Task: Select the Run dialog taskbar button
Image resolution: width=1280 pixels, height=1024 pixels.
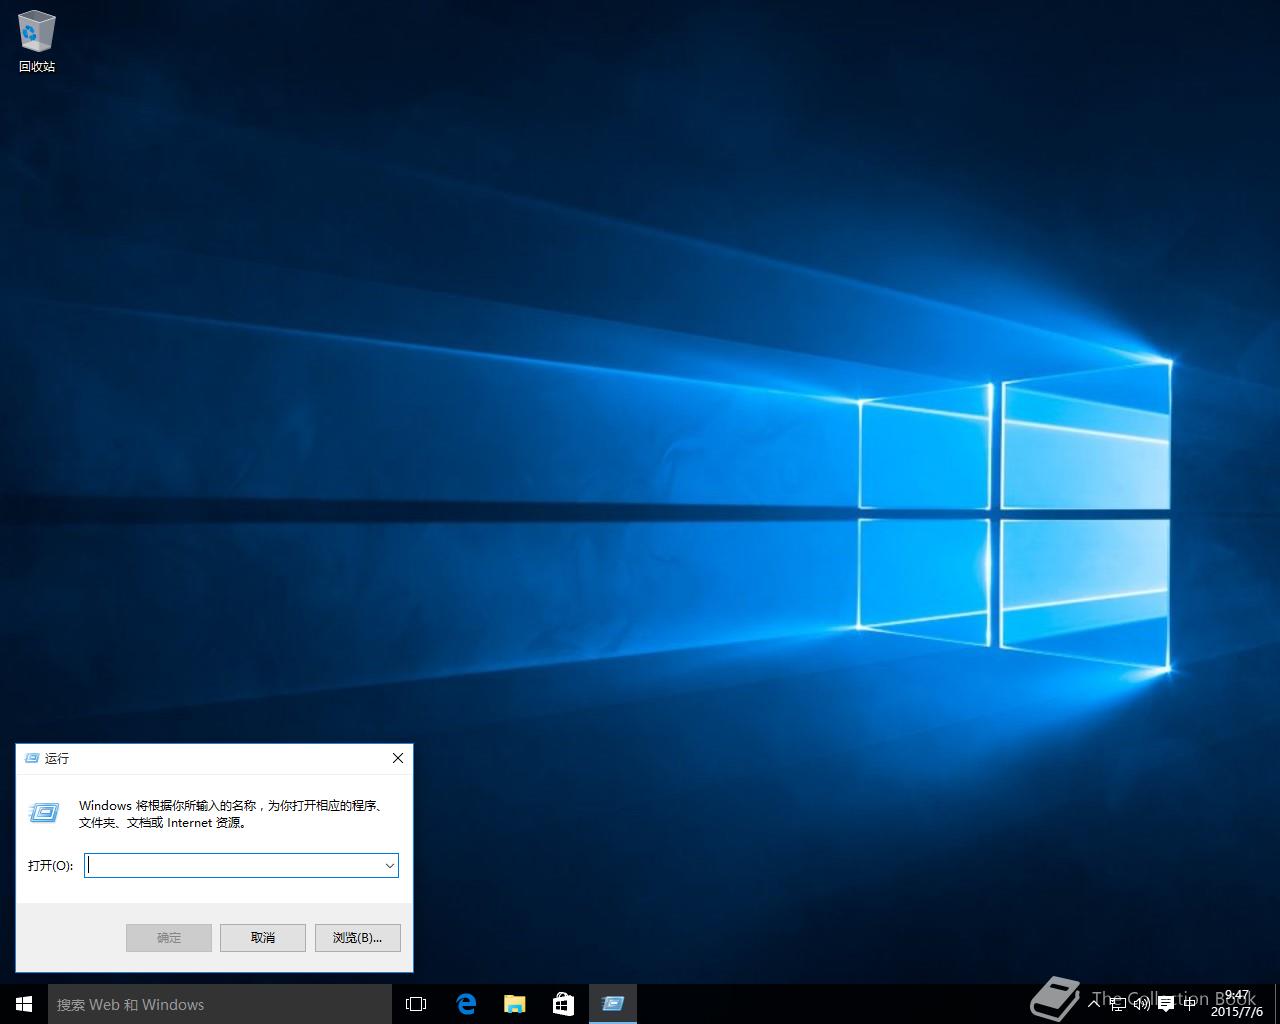Action: [x=613, y=1004]
